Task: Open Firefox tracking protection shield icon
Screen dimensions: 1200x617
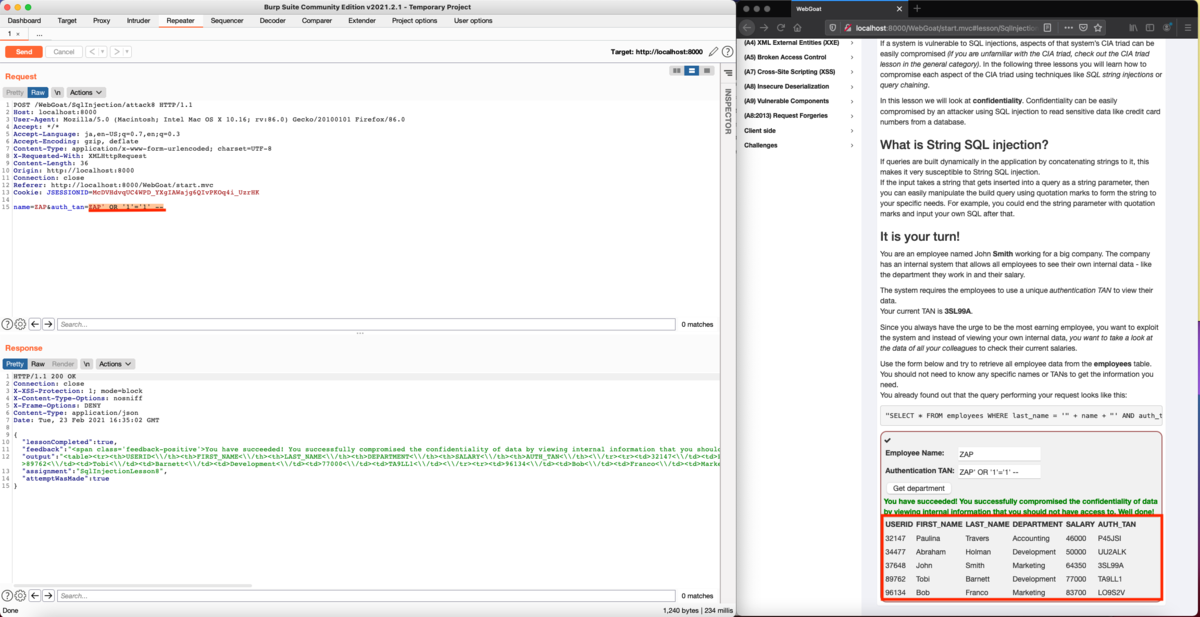Action: pyautogui.click(x=832, y=28)
